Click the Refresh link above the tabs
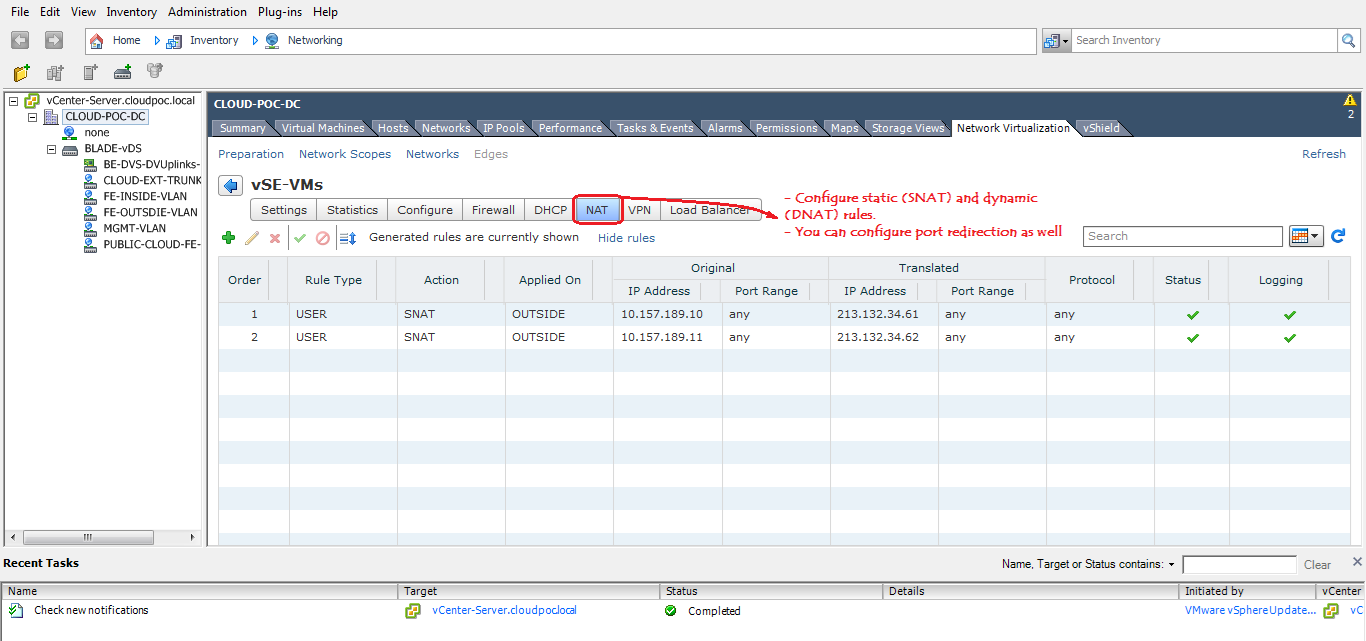 pos(1323,153)
